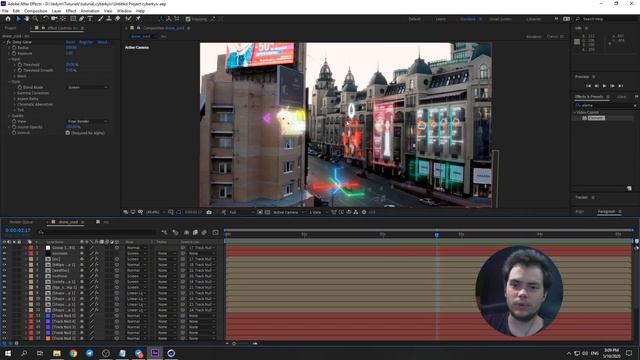Screen dimensions: 640x360
Task: Toggle the Snapping checkbox in toolbar
Action: [188, 19]
